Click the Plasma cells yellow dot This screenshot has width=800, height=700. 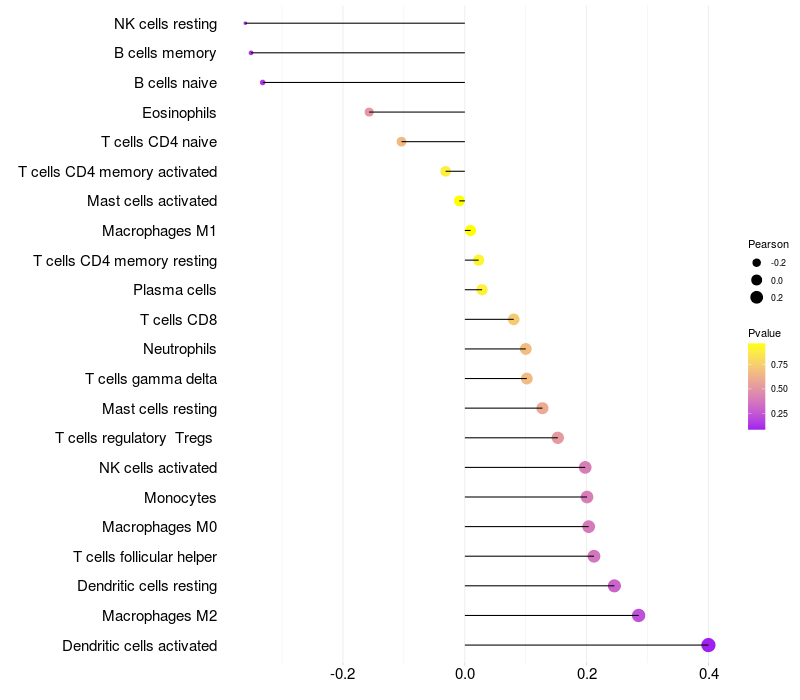pos(482,290)
